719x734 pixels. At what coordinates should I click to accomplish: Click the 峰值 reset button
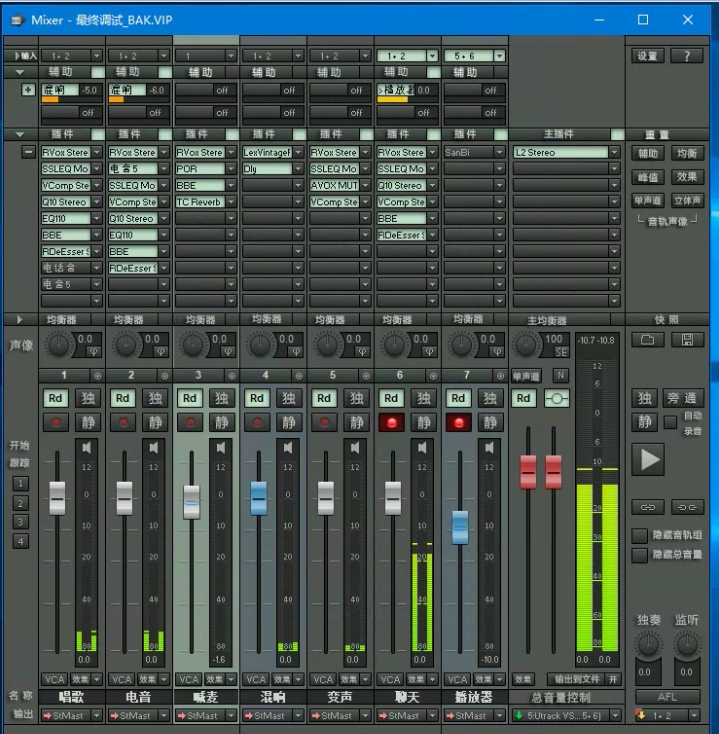click(x=647, y=177)
